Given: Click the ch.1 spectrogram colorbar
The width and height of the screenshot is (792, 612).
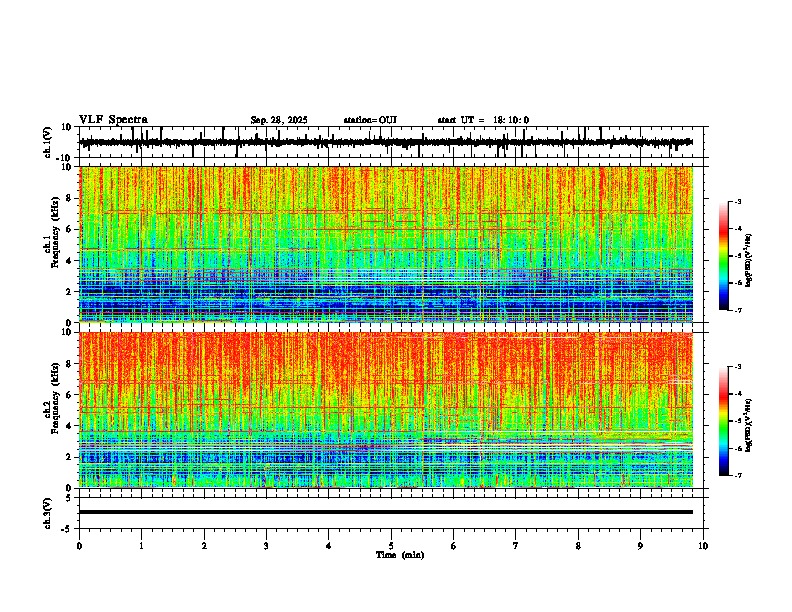Looking at the screenshot, I should (724, 256).
